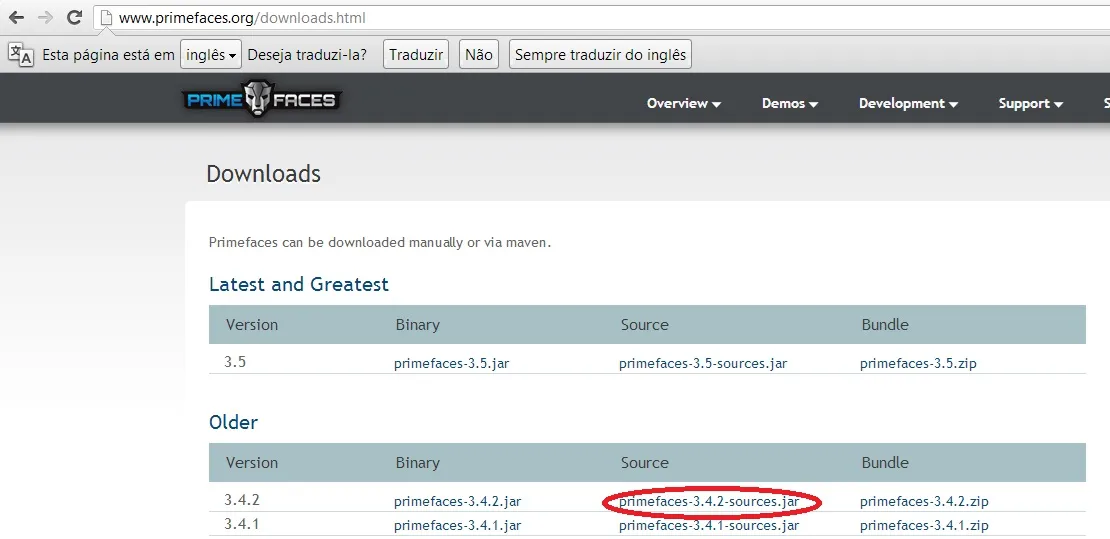The height and width of the screenshot is (539, 1110).
Task: Click the Não button
Action: pos(479,55)
